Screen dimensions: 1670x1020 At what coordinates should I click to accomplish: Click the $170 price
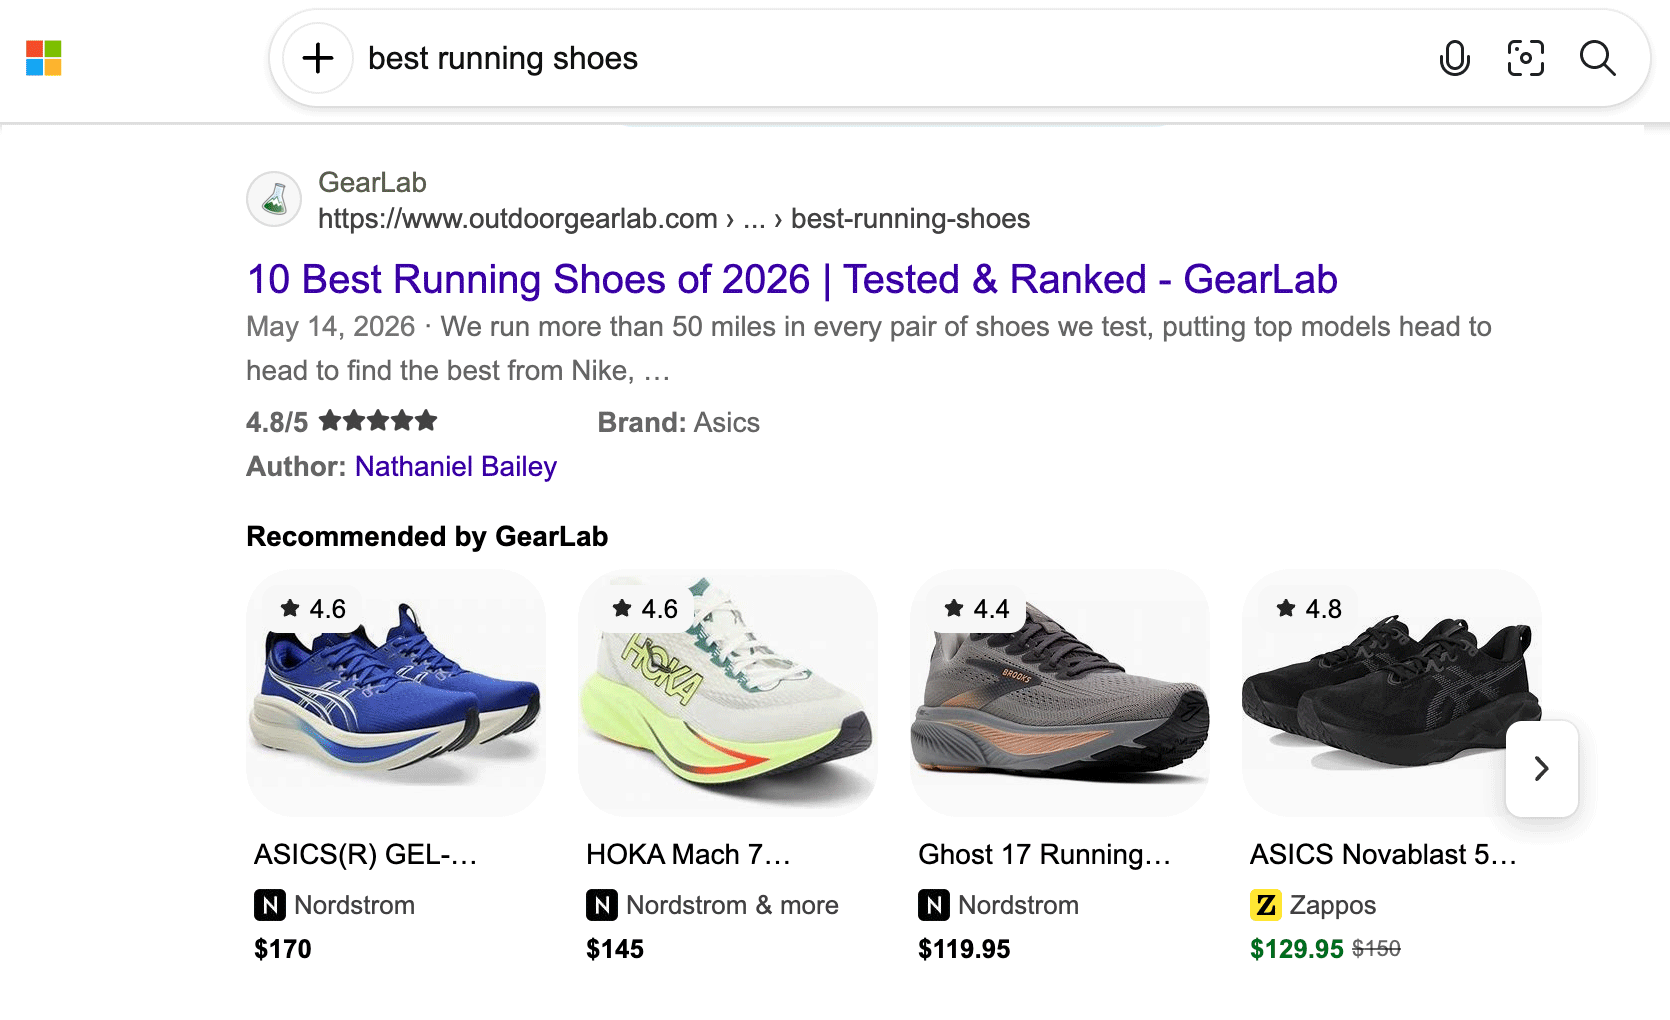(283, 949)
